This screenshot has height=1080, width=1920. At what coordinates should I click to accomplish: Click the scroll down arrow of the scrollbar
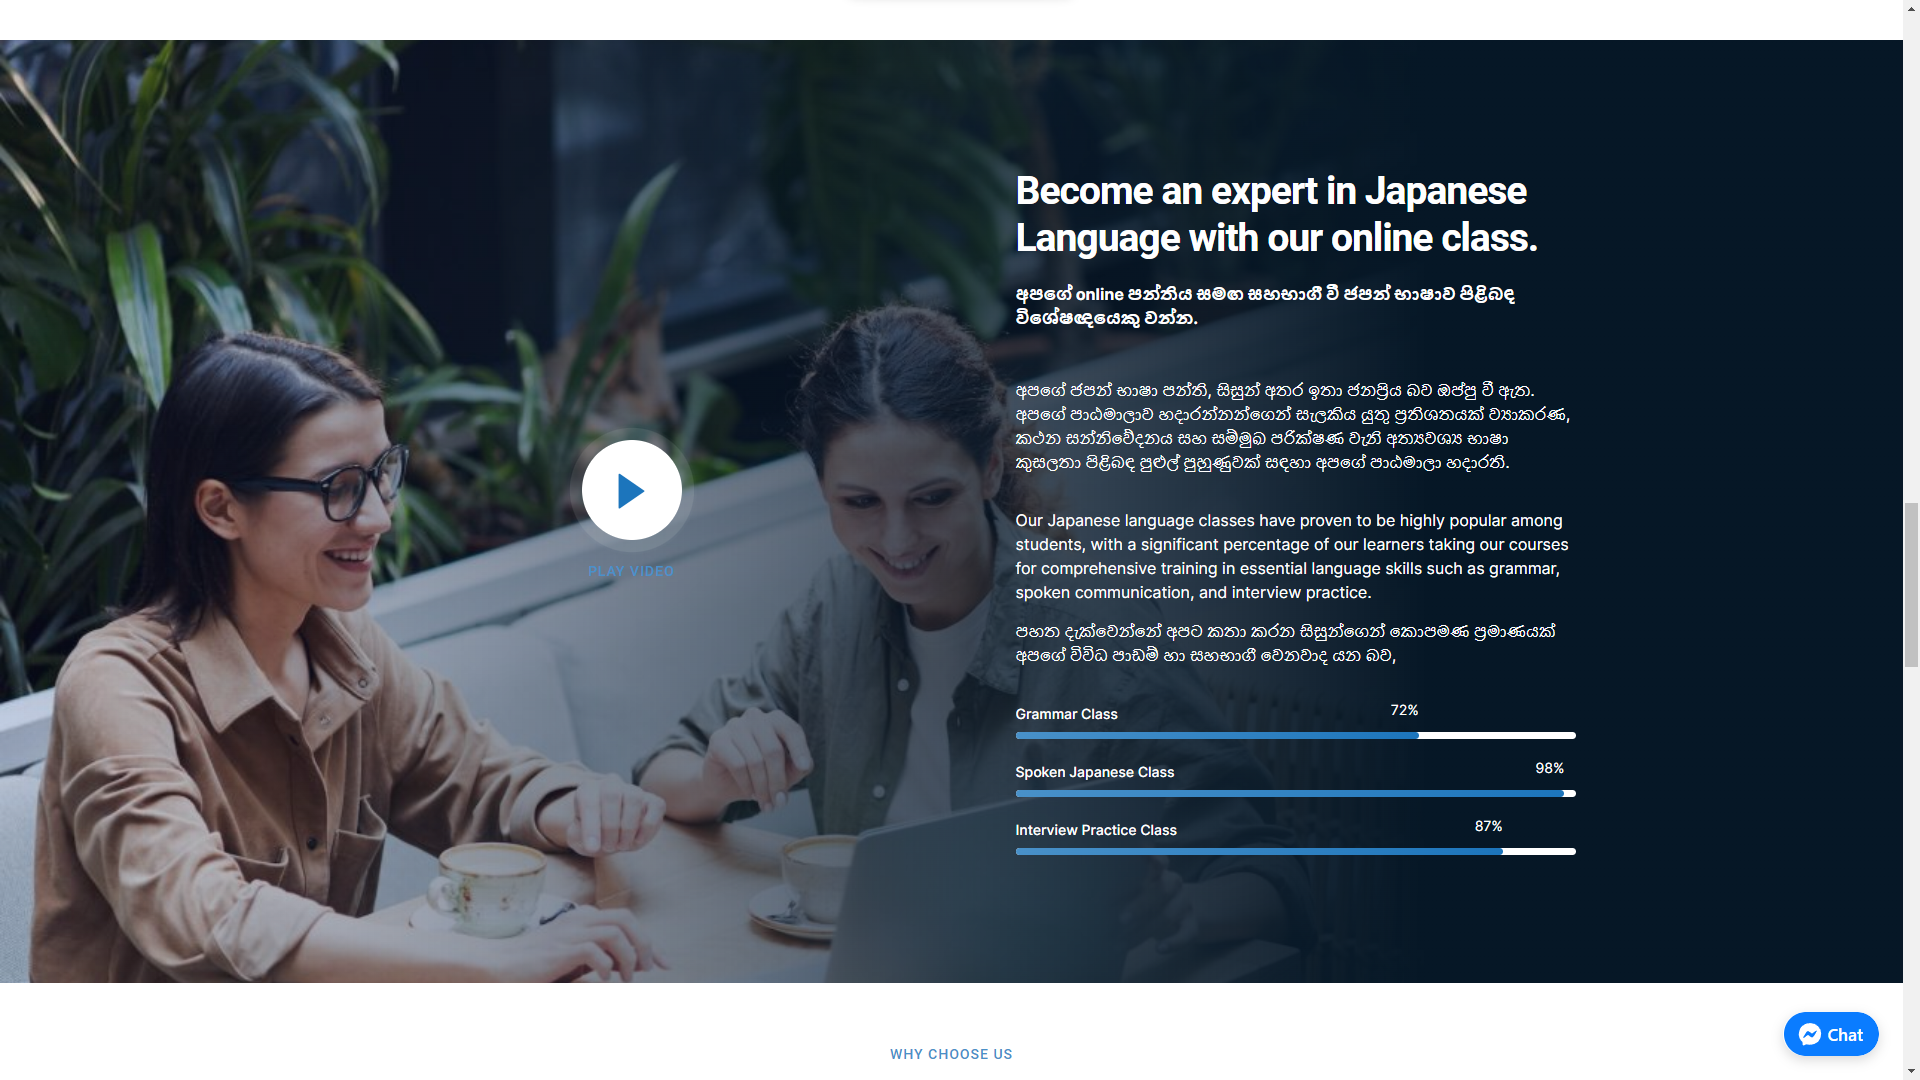pyautogui.click(x=1911, y=1072)
